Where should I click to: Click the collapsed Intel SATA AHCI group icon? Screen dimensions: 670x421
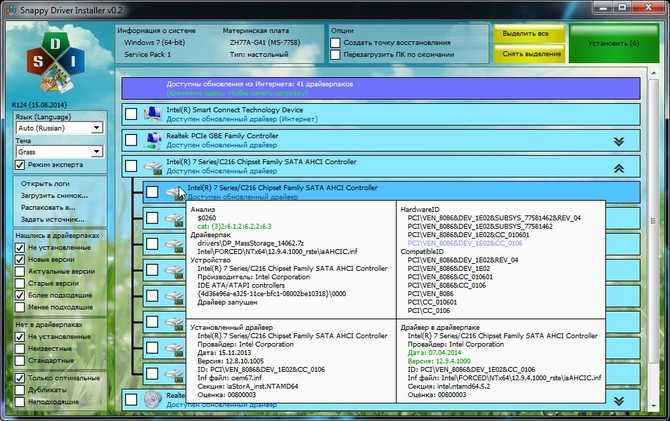[152, 166]
